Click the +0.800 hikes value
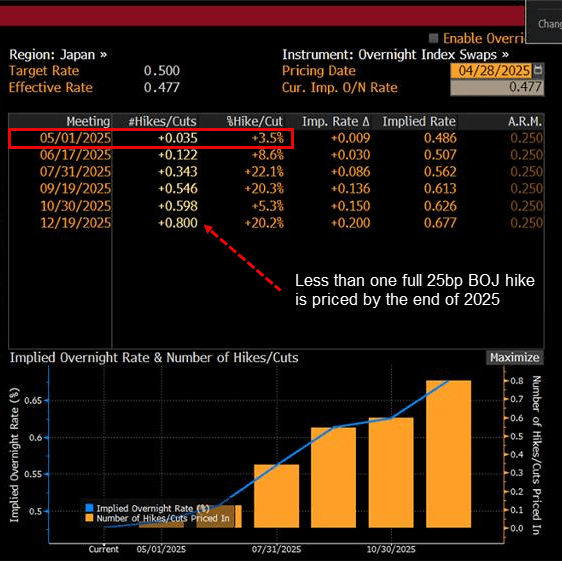Image resolution: width=562 pixels, height=561 pixels. point(178,223)
